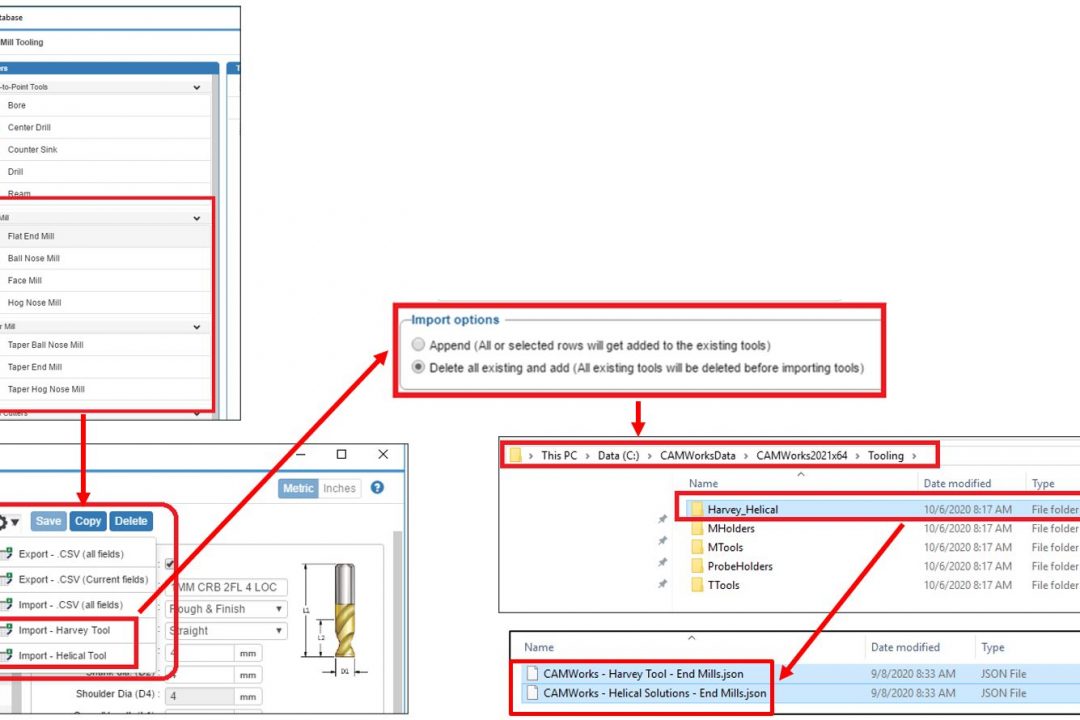This screenshot has height=720, width=1080.
Task: Choose Import - Helical Tool
Action: pos(62,656)
